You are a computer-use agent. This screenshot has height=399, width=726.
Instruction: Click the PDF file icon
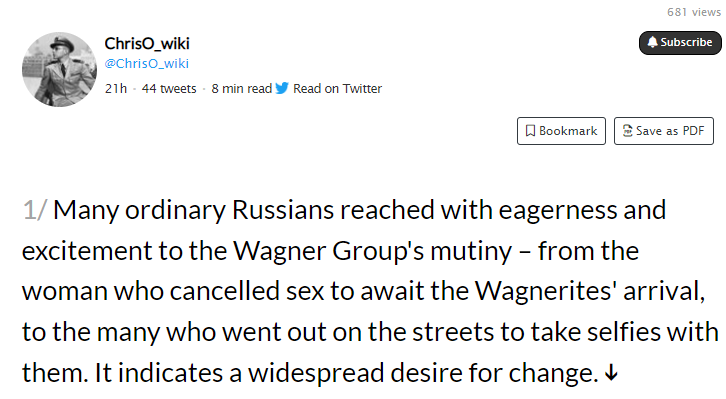pyautogui.click(x=627, y=131)
